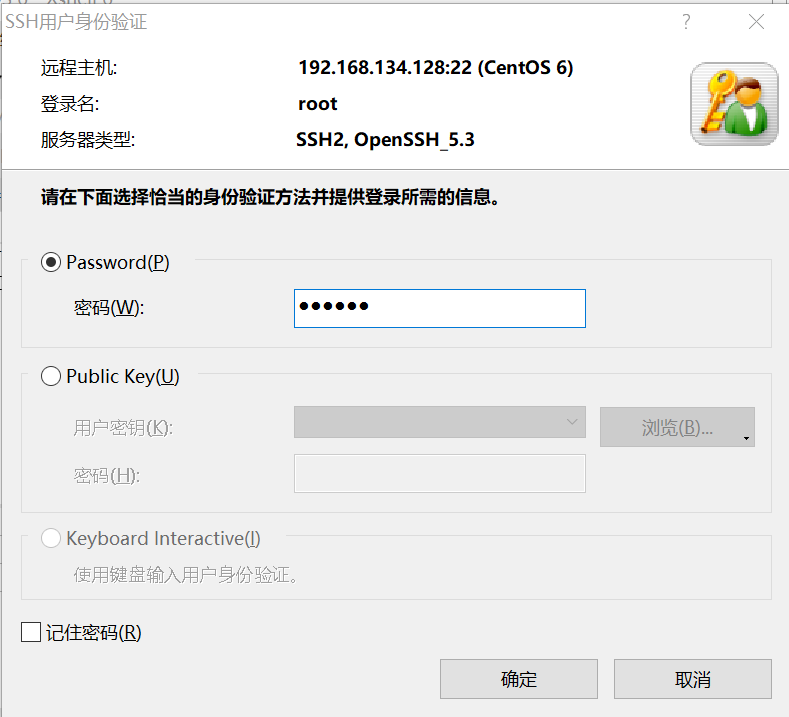Cancel with the 取消 button
Image resolution: width=789 pixels, height=717 pixels.
tap(692, 679)
